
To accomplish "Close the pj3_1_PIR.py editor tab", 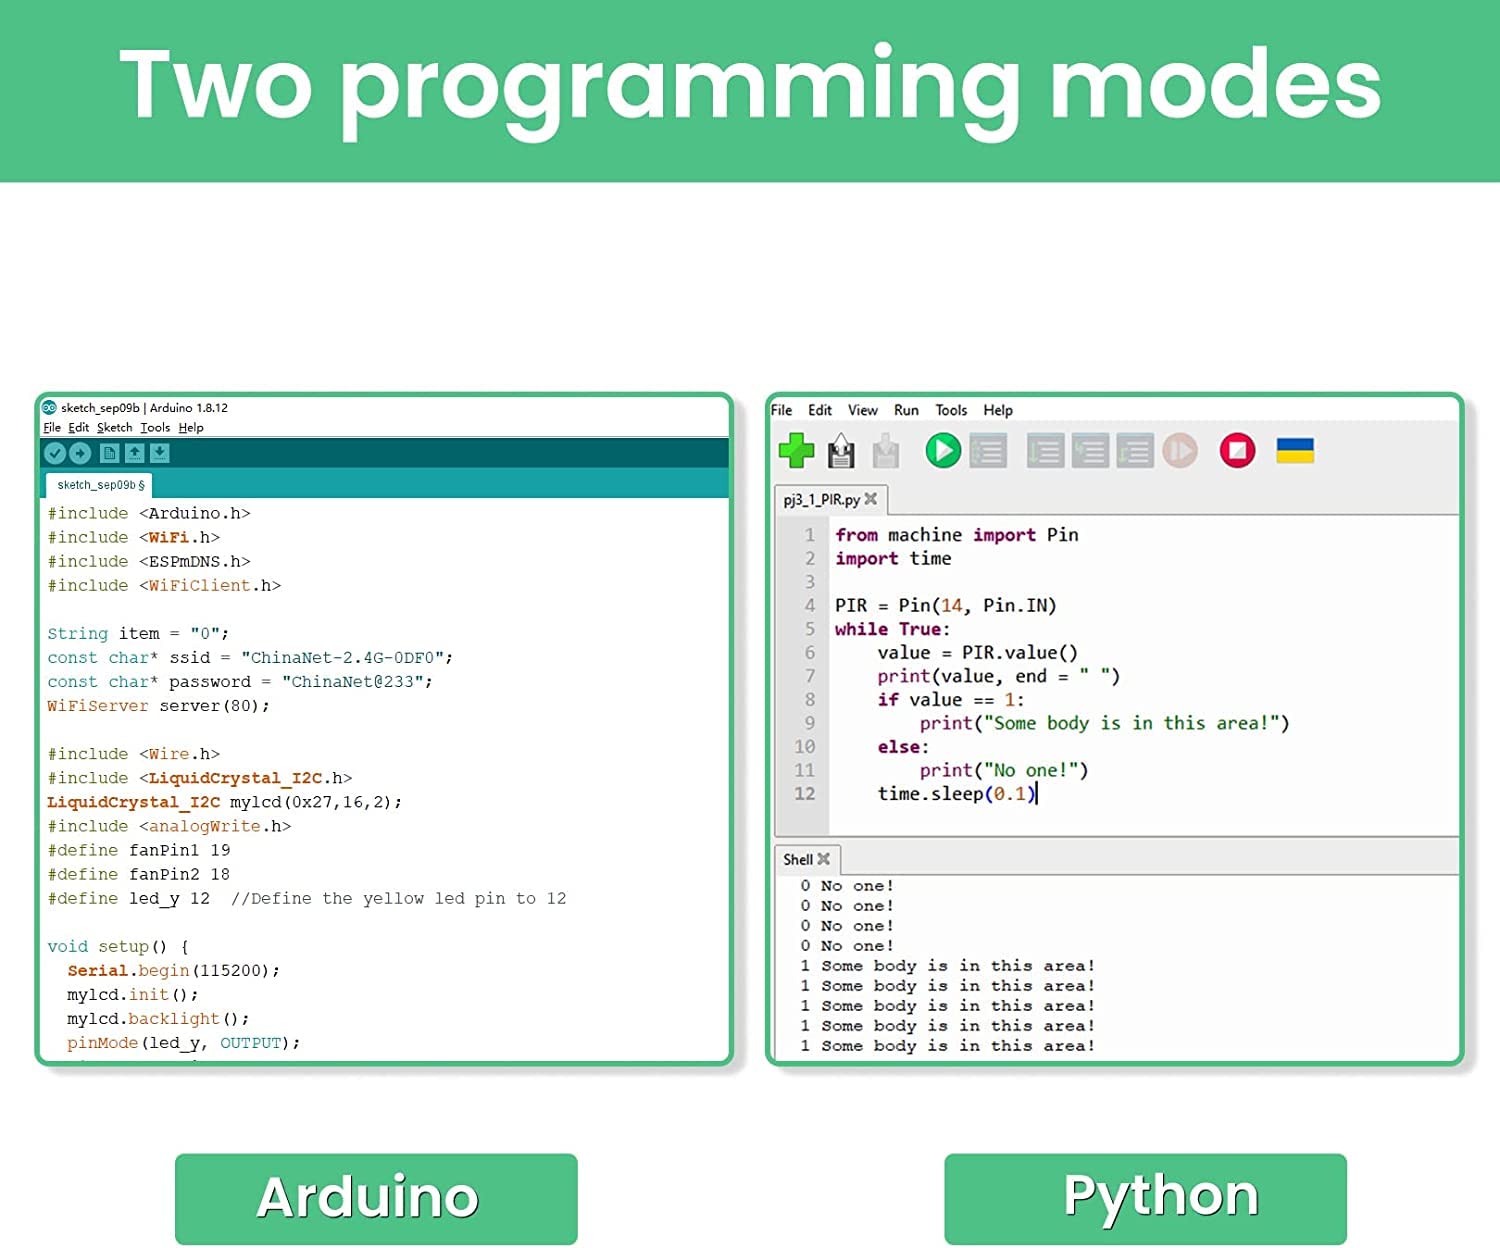I will 871,499.
